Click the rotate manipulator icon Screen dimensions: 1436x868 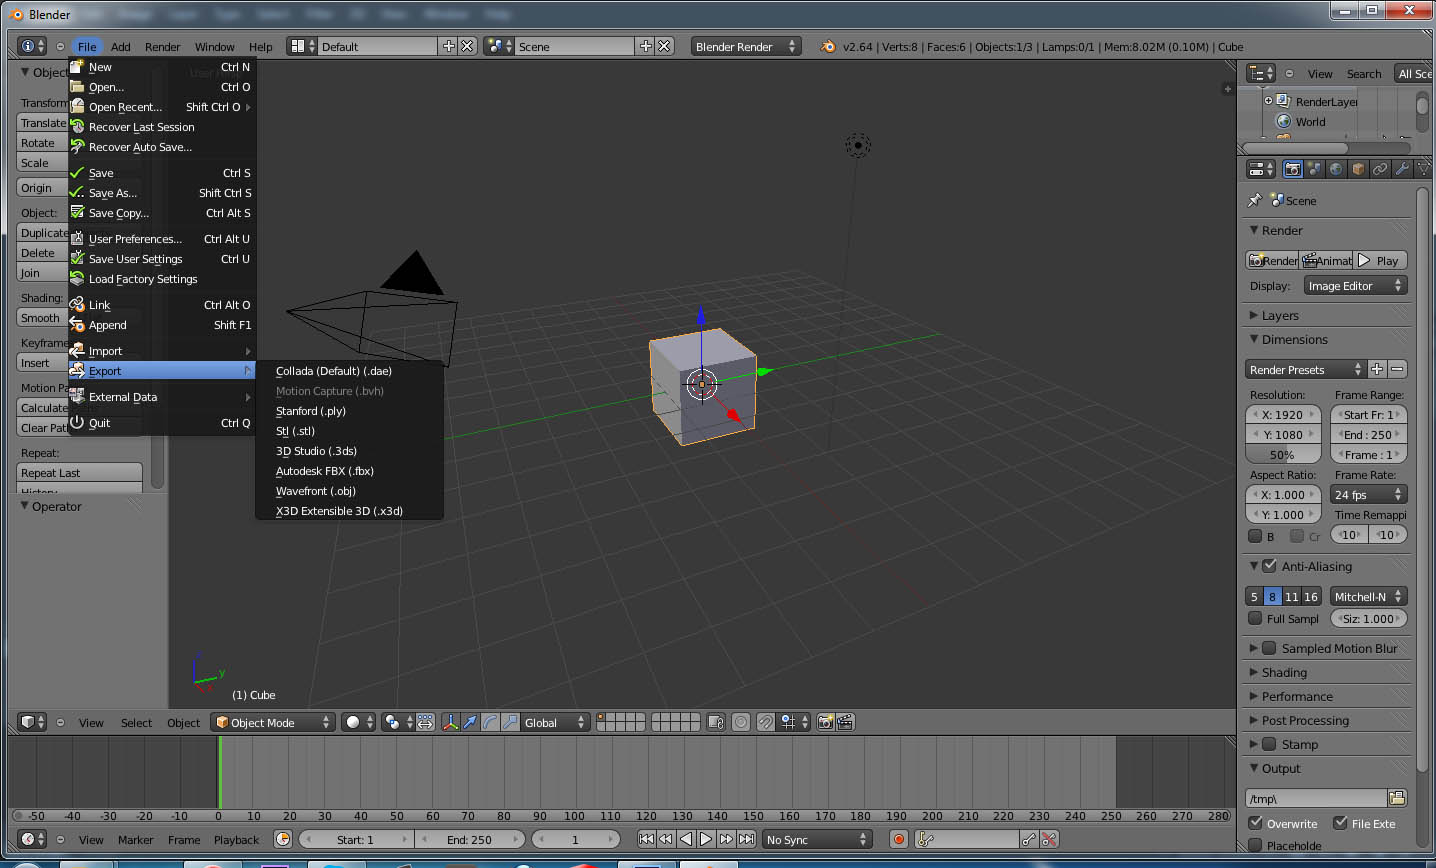[491, 721]
